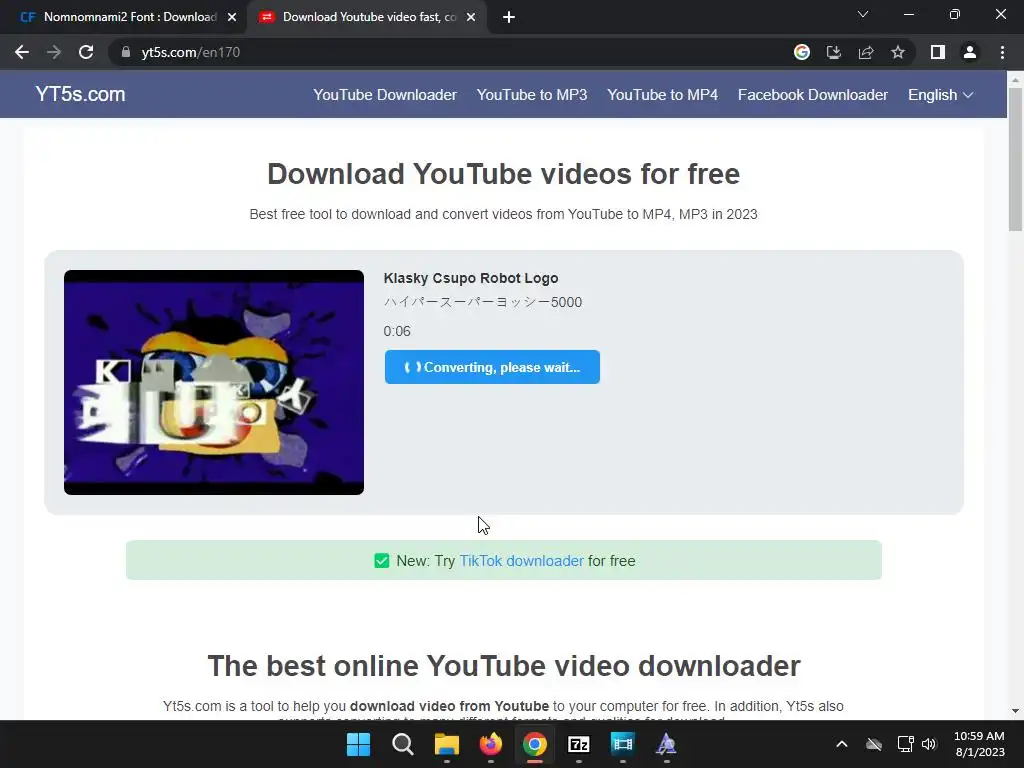Open YouTube to MP3 nav item
This screenshot has width=1024, height=768.
click(x=532, y=95)
